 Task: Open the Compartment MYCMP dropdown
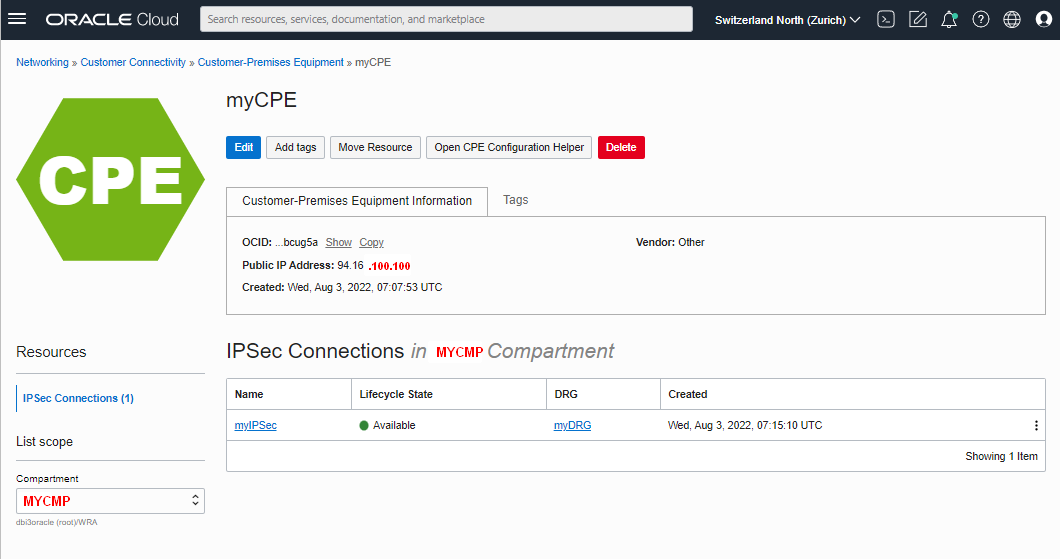110,501
